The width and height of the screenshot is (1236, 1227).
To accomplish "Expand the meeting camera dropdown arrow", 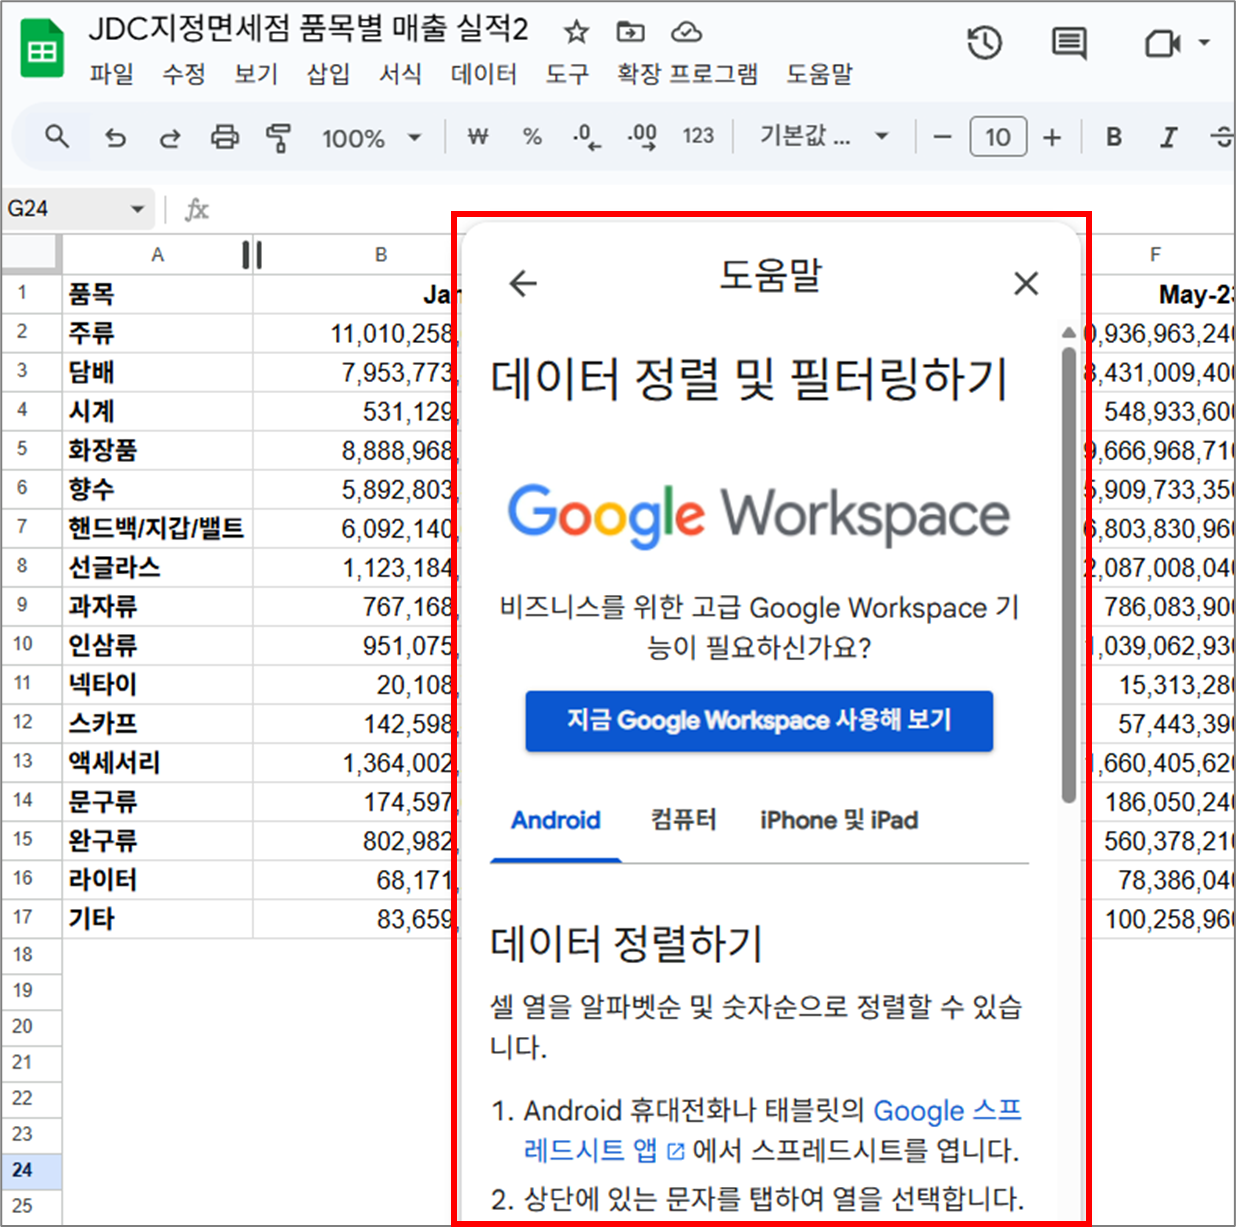I will pyautogui.click(x=1204, y=43).
